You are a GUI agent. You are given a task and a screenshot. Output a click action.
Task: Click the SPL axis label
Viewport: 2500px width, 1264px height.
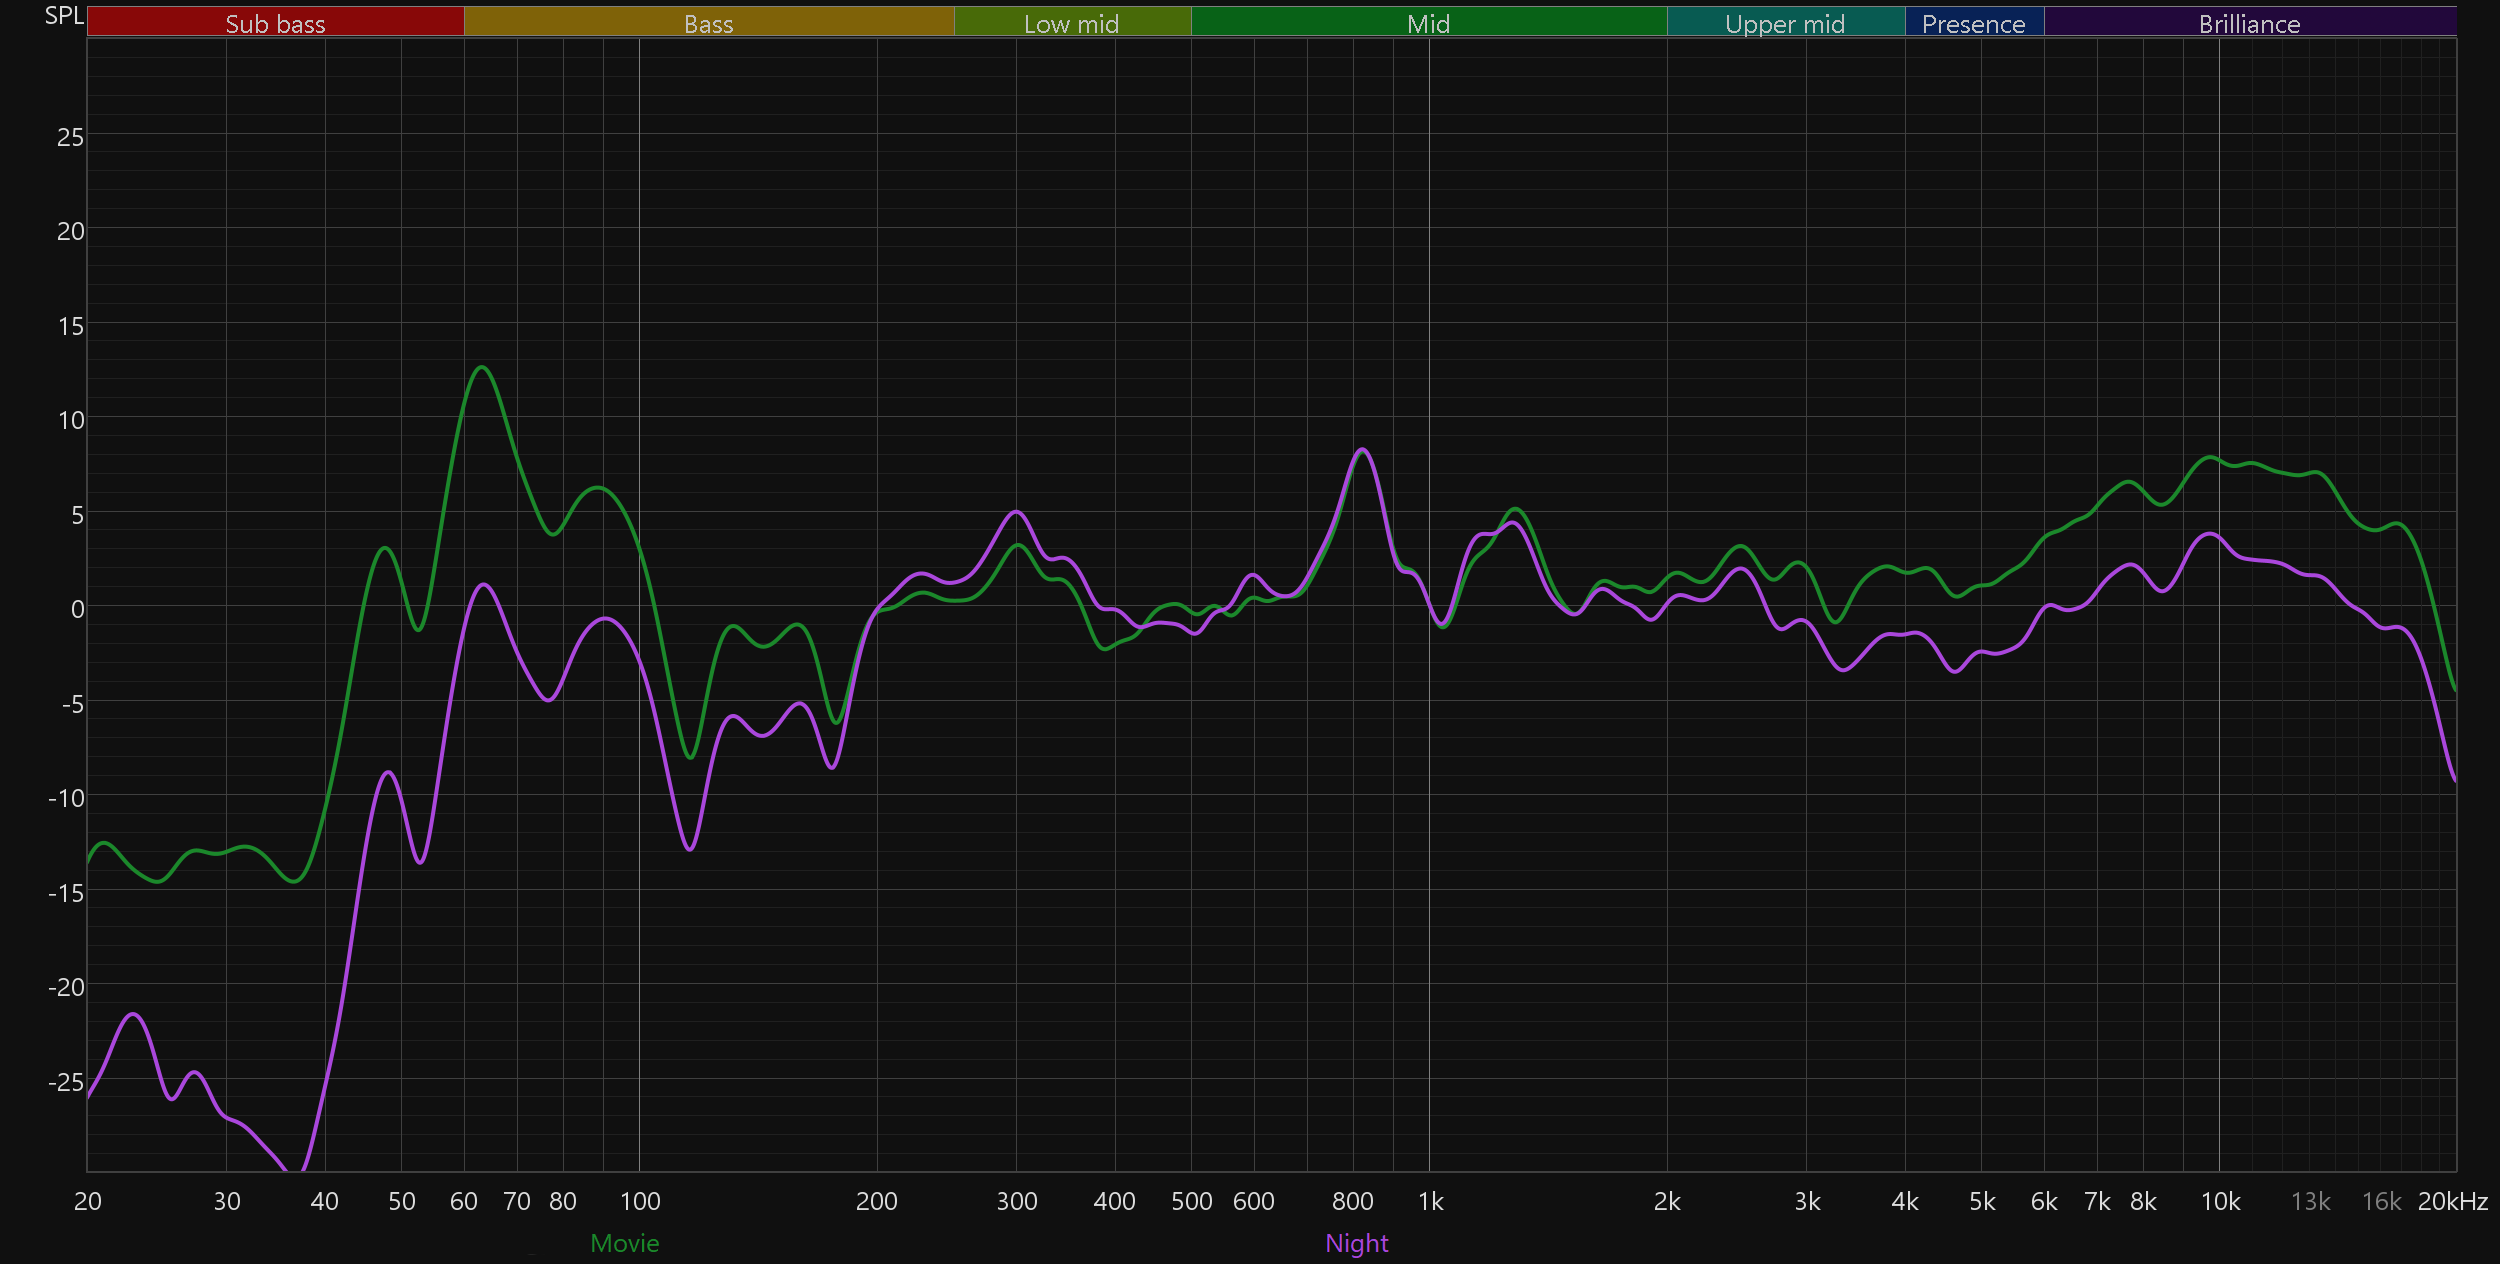coord(64,15)
